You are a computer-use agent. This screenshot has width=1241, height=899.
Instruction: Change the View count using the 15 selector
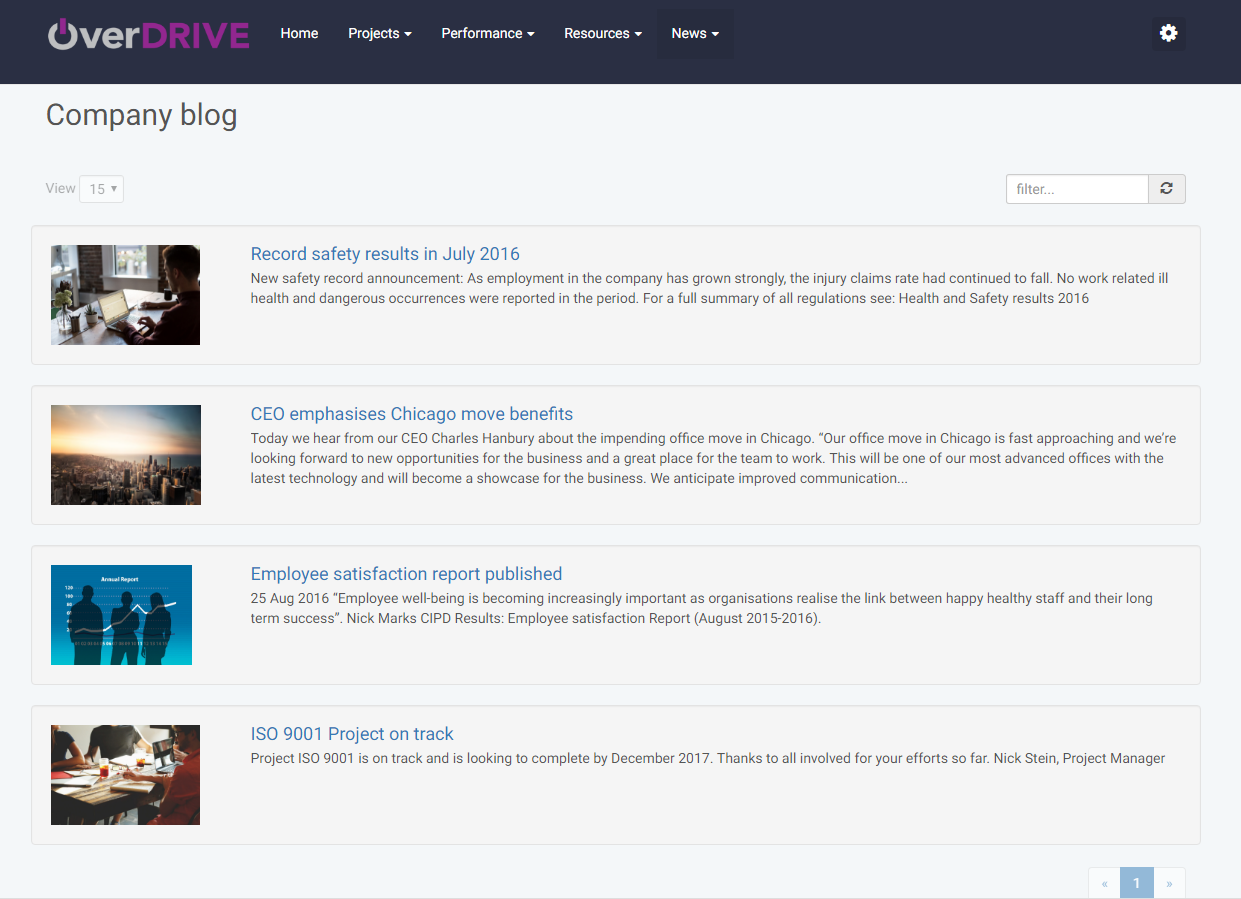[101, 188]
